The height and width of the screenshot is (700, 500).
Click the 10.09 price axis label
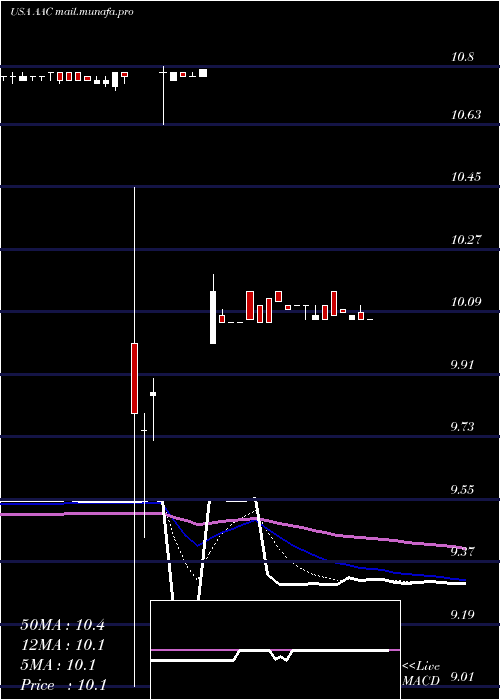point(467,302)
